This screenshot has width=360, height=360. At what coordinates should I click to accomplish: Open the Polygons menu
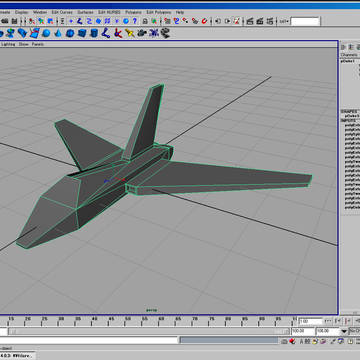133,12
